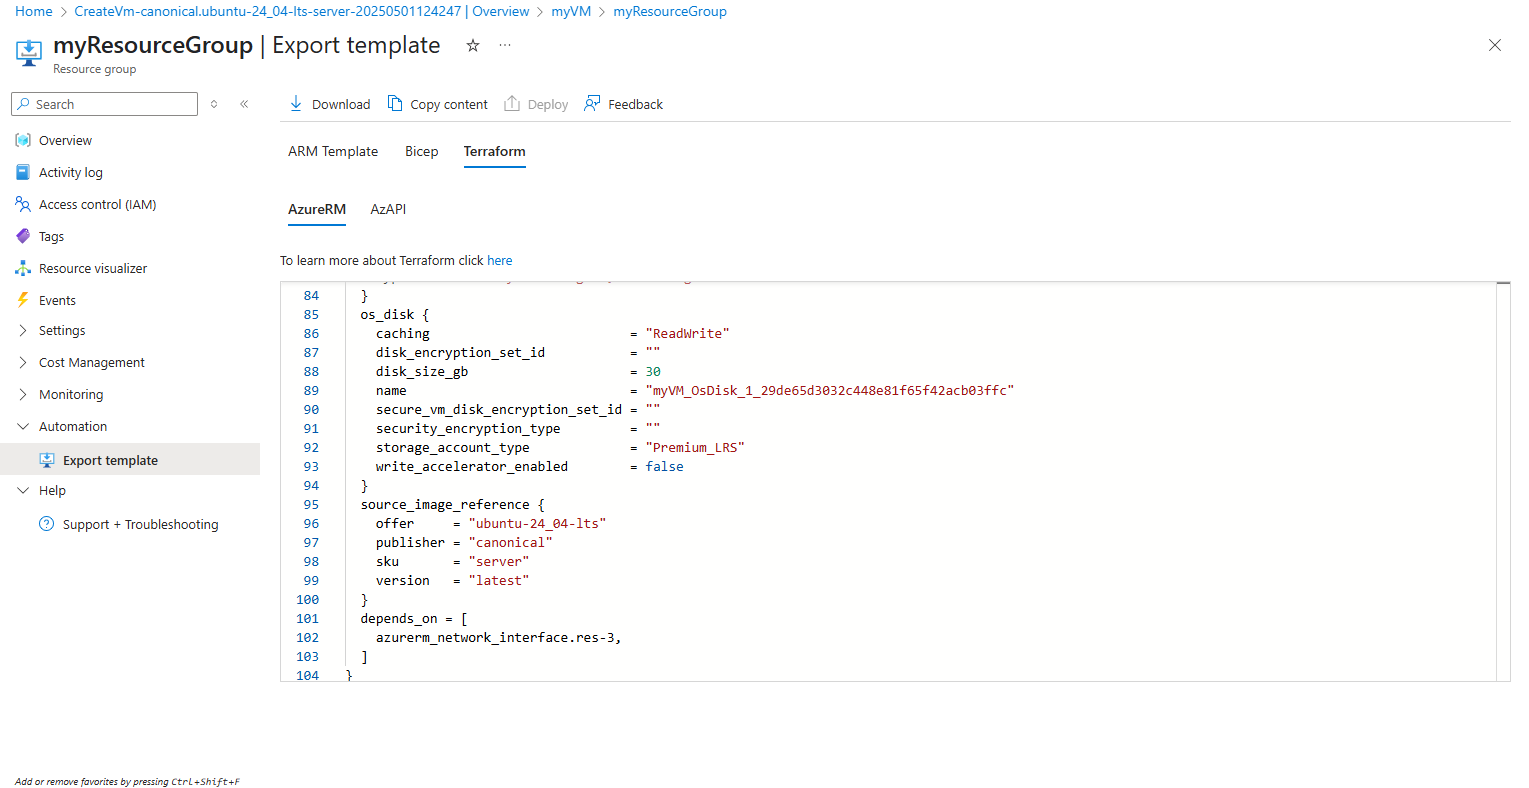Click the Access control (IAM) icon
The height and width of the screenshot is (788, 1529).
click(x=22, y=203)
